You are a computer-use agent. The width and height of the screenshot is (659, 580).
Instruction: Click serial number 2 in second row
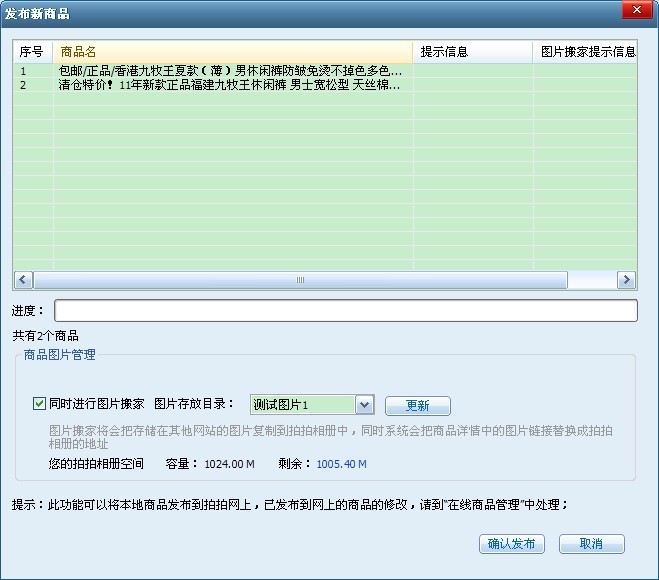(x=24, y=85)
